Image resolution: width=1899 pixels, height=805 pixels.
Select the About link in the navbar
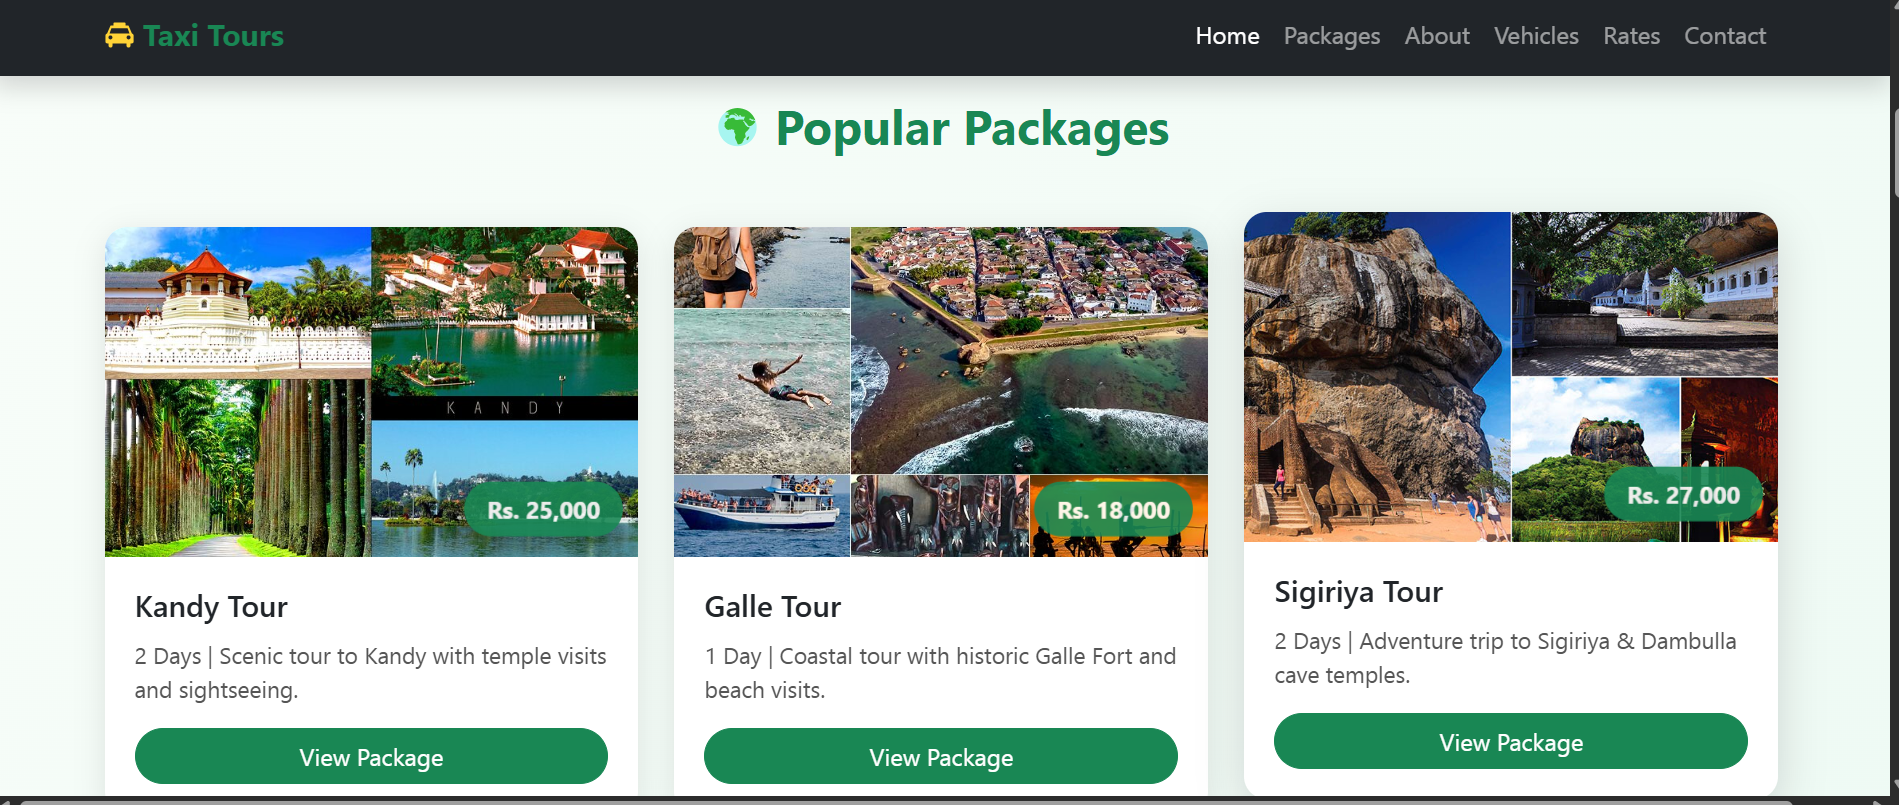coord(1437,36)
